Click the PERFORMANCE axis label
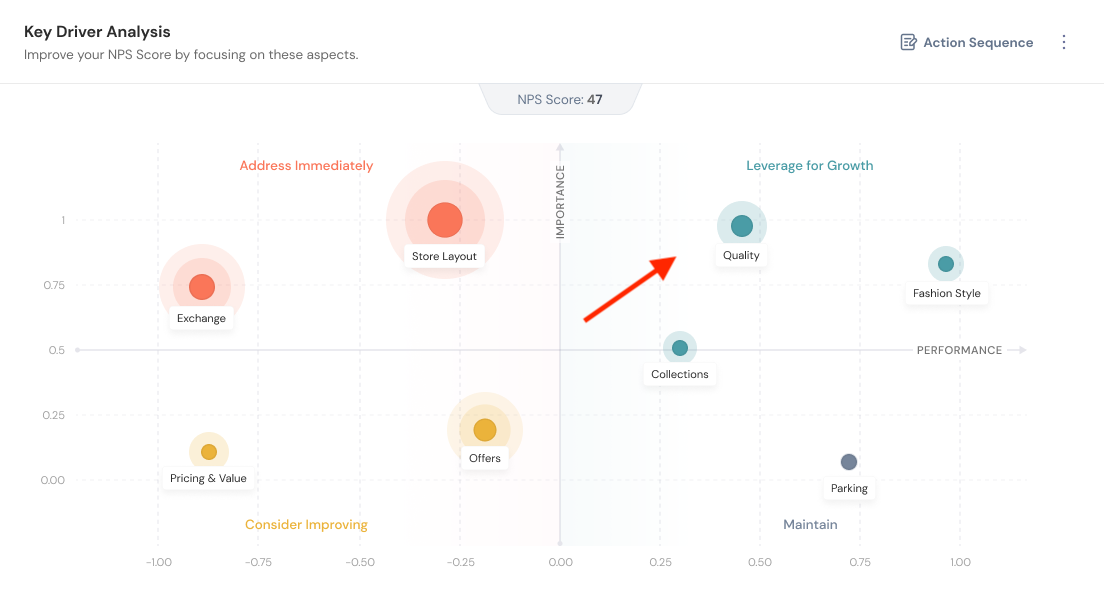Screen dimensions: 1104x612 click(959, 350)
